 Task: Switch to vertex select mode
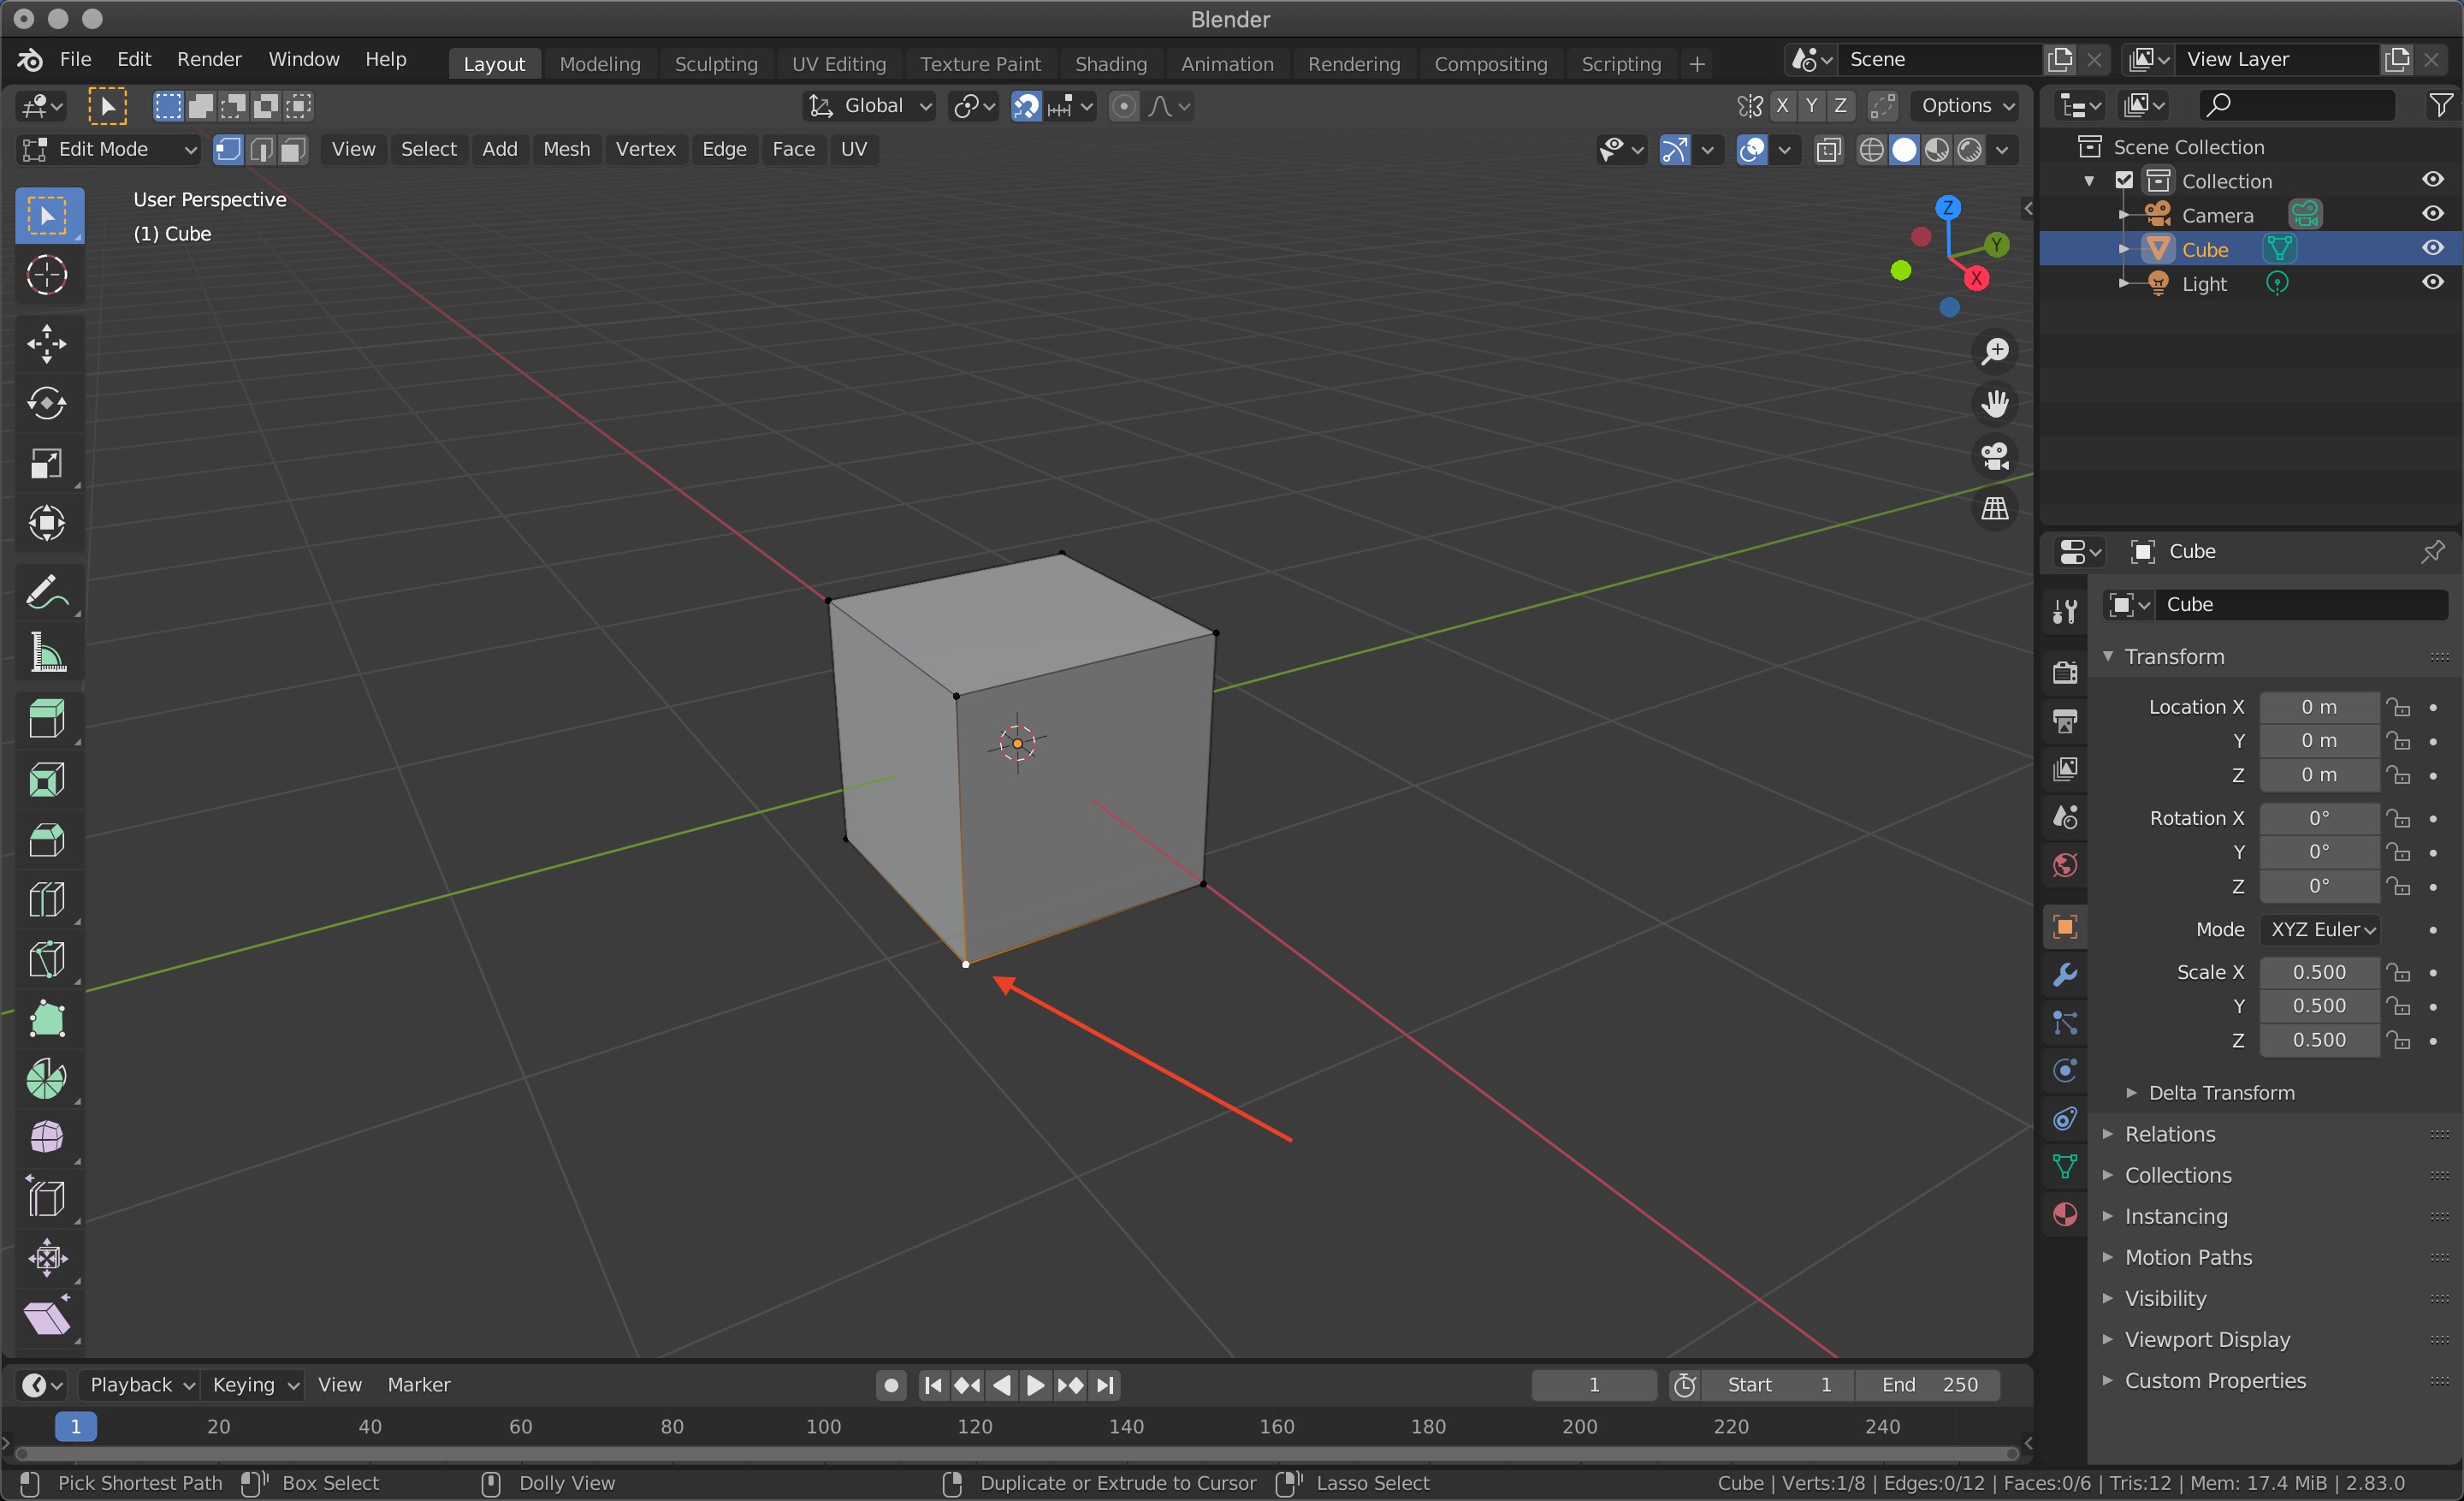tap(229, 150)
